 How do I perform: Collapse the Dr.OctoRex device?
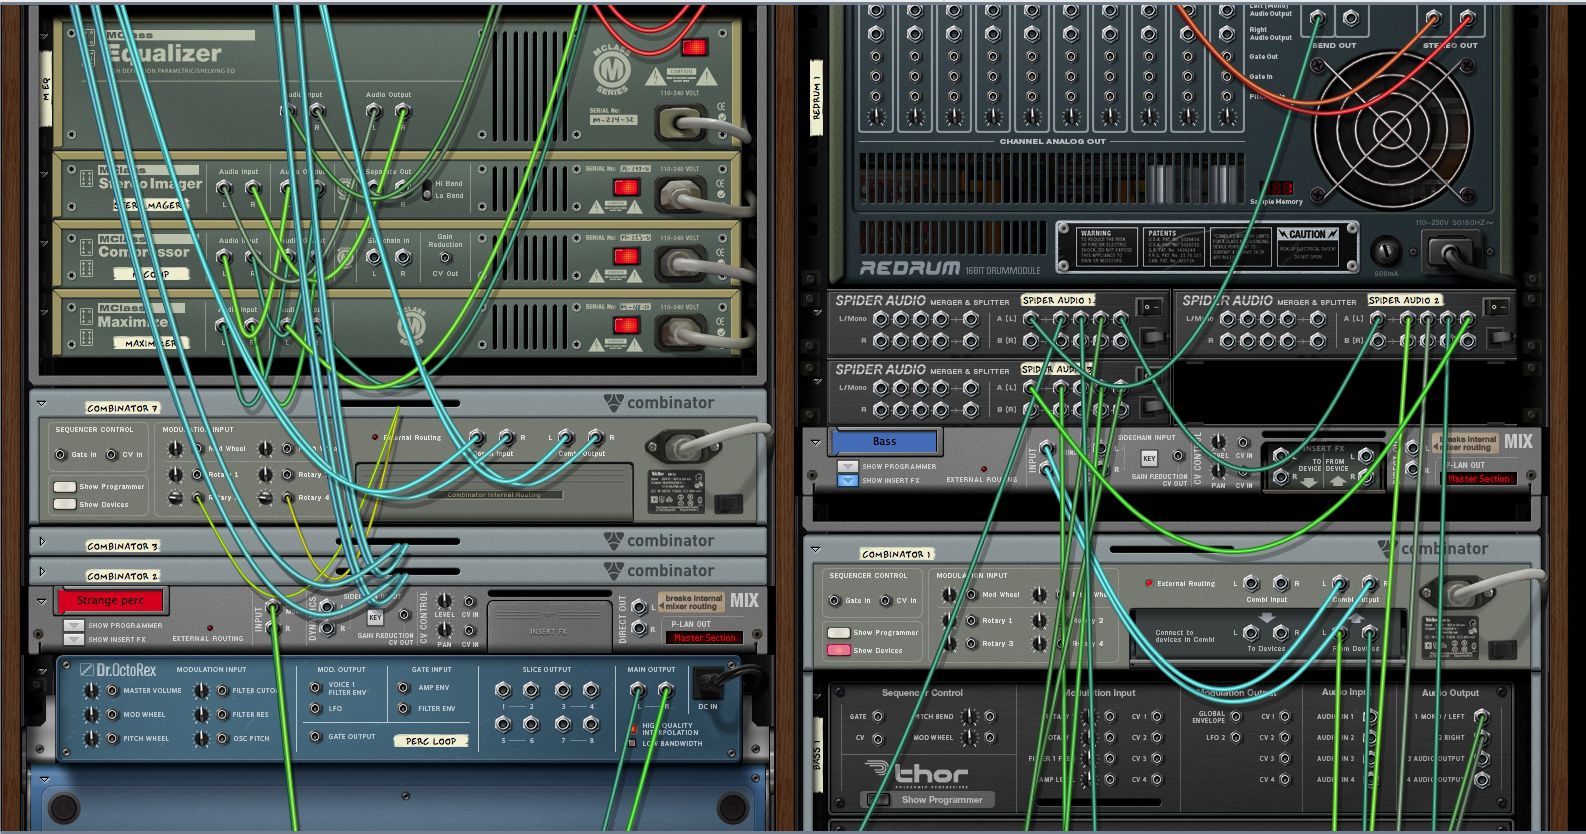pyautogui.click(x=42, y=669)
